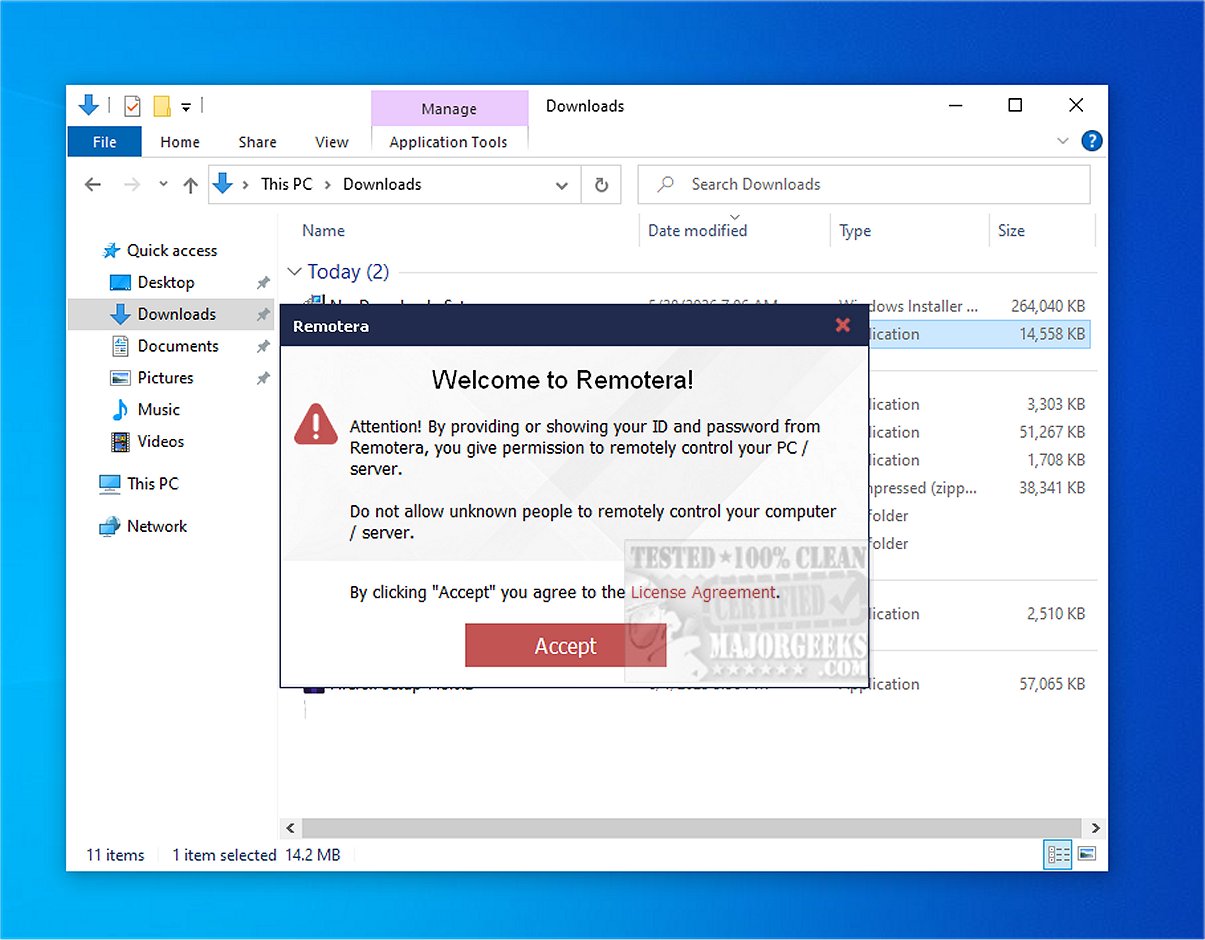Image resolution: width=1205 pixels, height=940 pixels.
Task: Select the file sized 14,558 KB
Action: (1052, 334)
